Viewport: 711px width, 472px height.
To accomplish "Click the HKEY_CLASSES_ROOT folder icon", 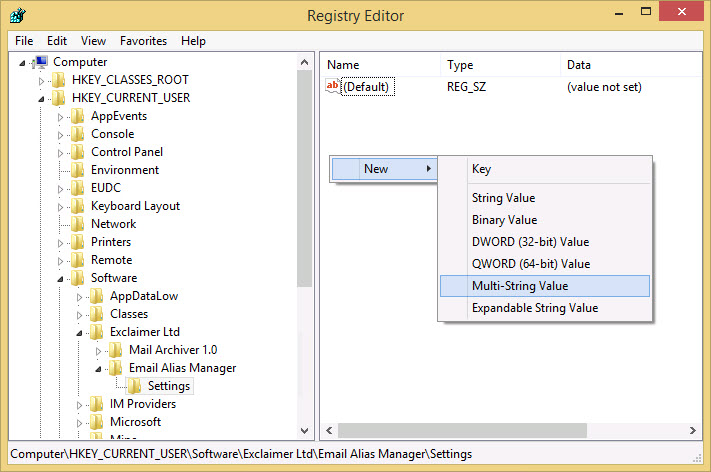I will [58, 80].
